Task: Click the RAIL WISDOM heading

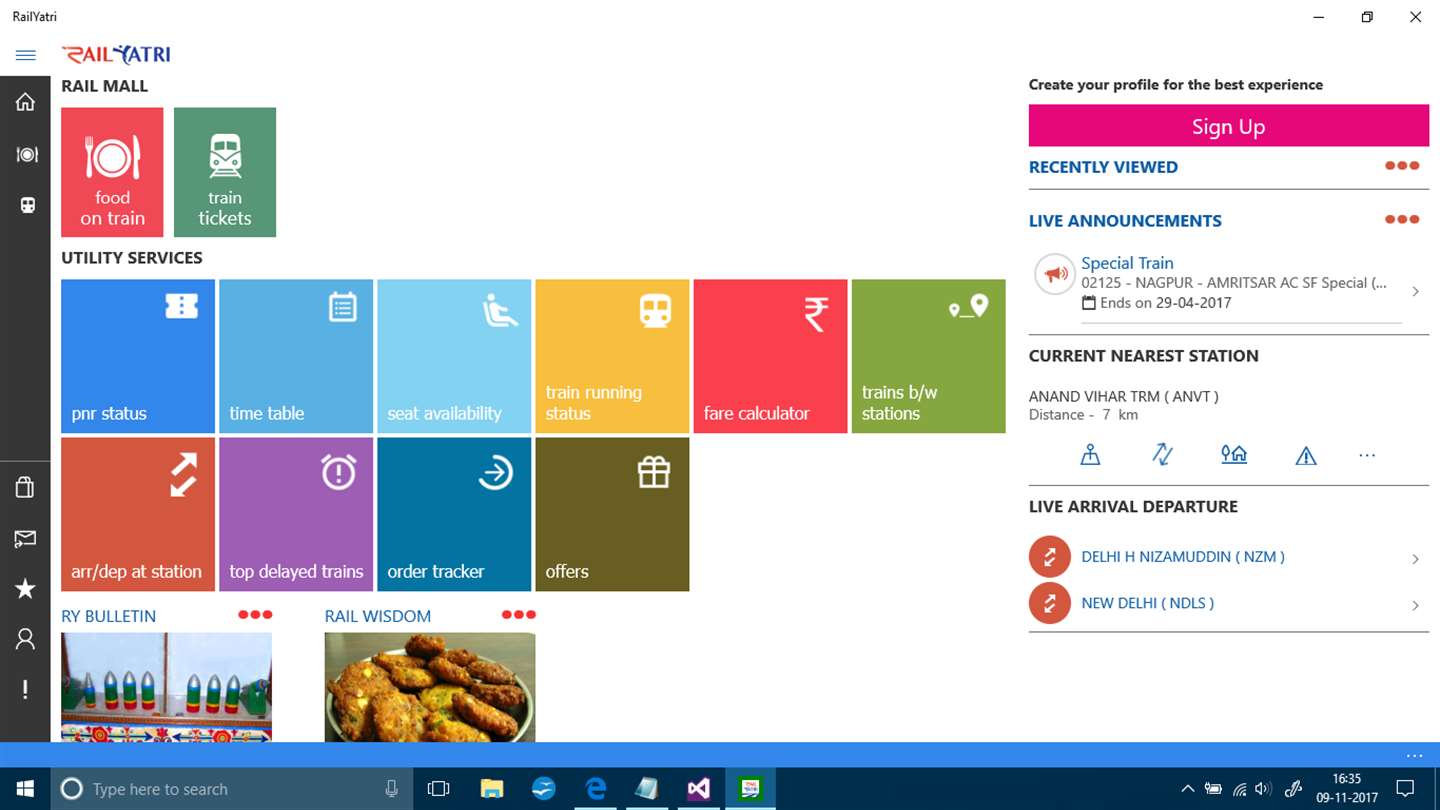Action: coord(378,616)
